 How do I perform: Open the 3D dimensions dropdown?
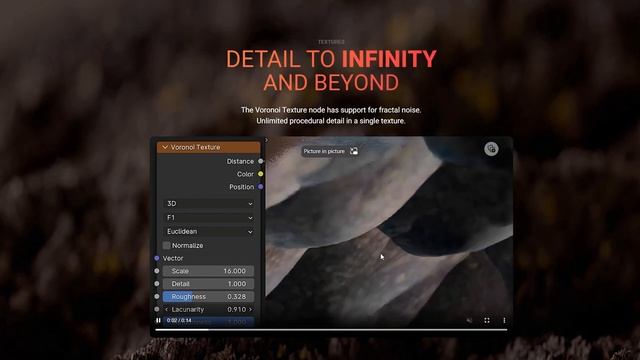209,203
